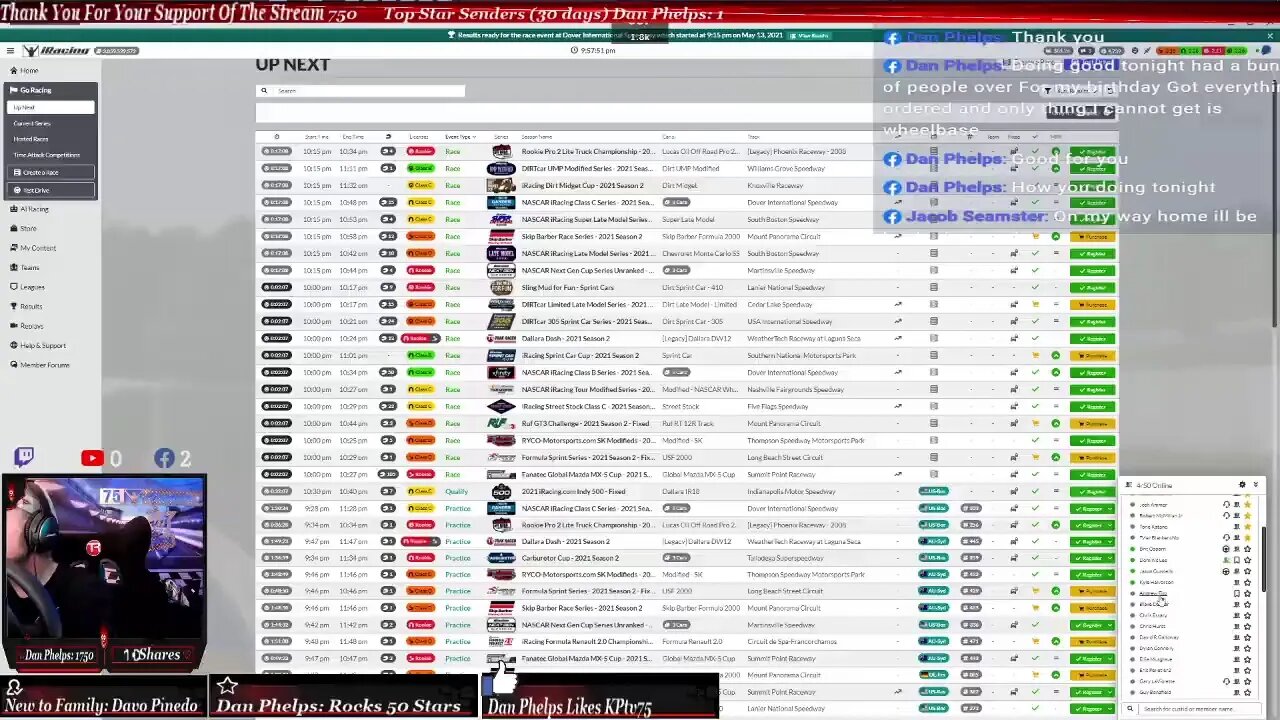Viewport: 1280px width, 720px height.
Task: Favorite Eric Osborn using the star
Action: click(x=1247, y=549)
